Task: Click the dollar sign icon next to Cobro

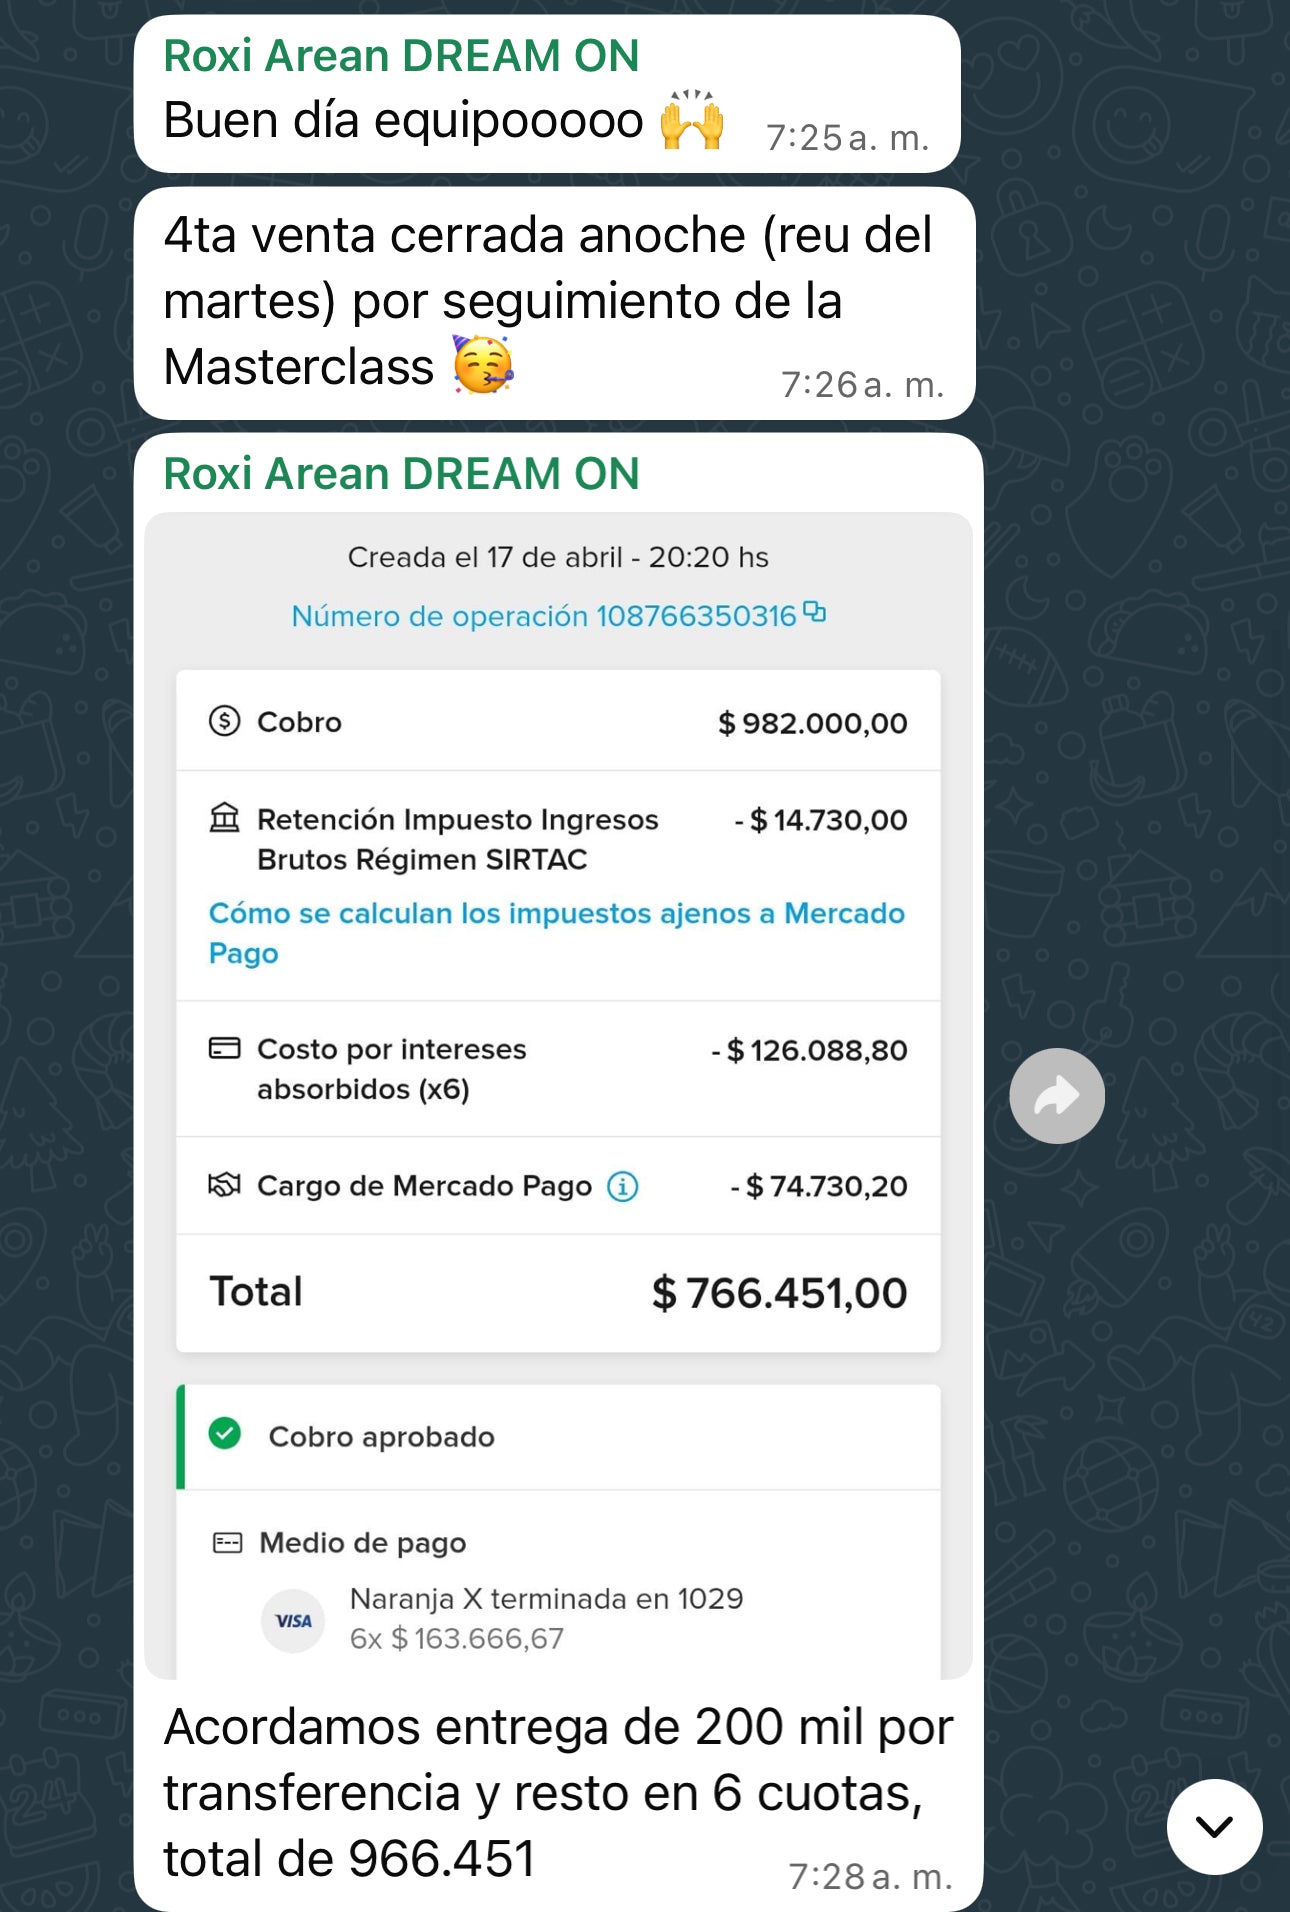Action: (x=225, y=722)
